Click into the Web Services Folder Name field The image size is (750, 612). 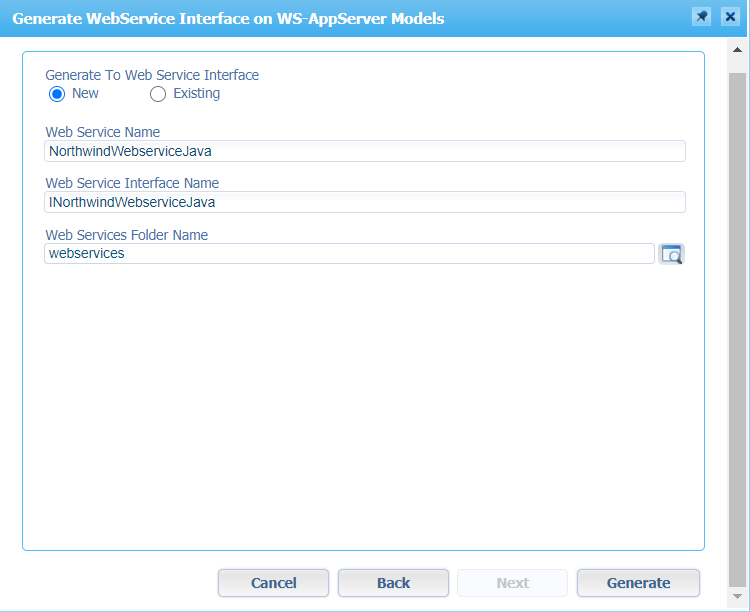coord(350,254)
